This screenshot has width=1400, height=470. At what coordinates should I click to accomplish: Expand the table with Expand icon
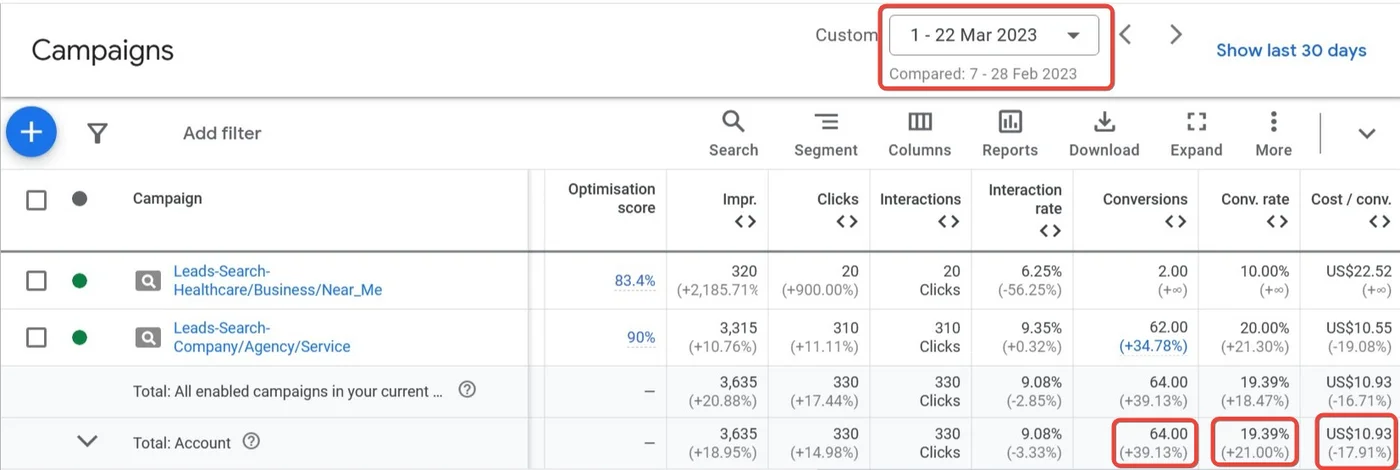point(1196,133)
